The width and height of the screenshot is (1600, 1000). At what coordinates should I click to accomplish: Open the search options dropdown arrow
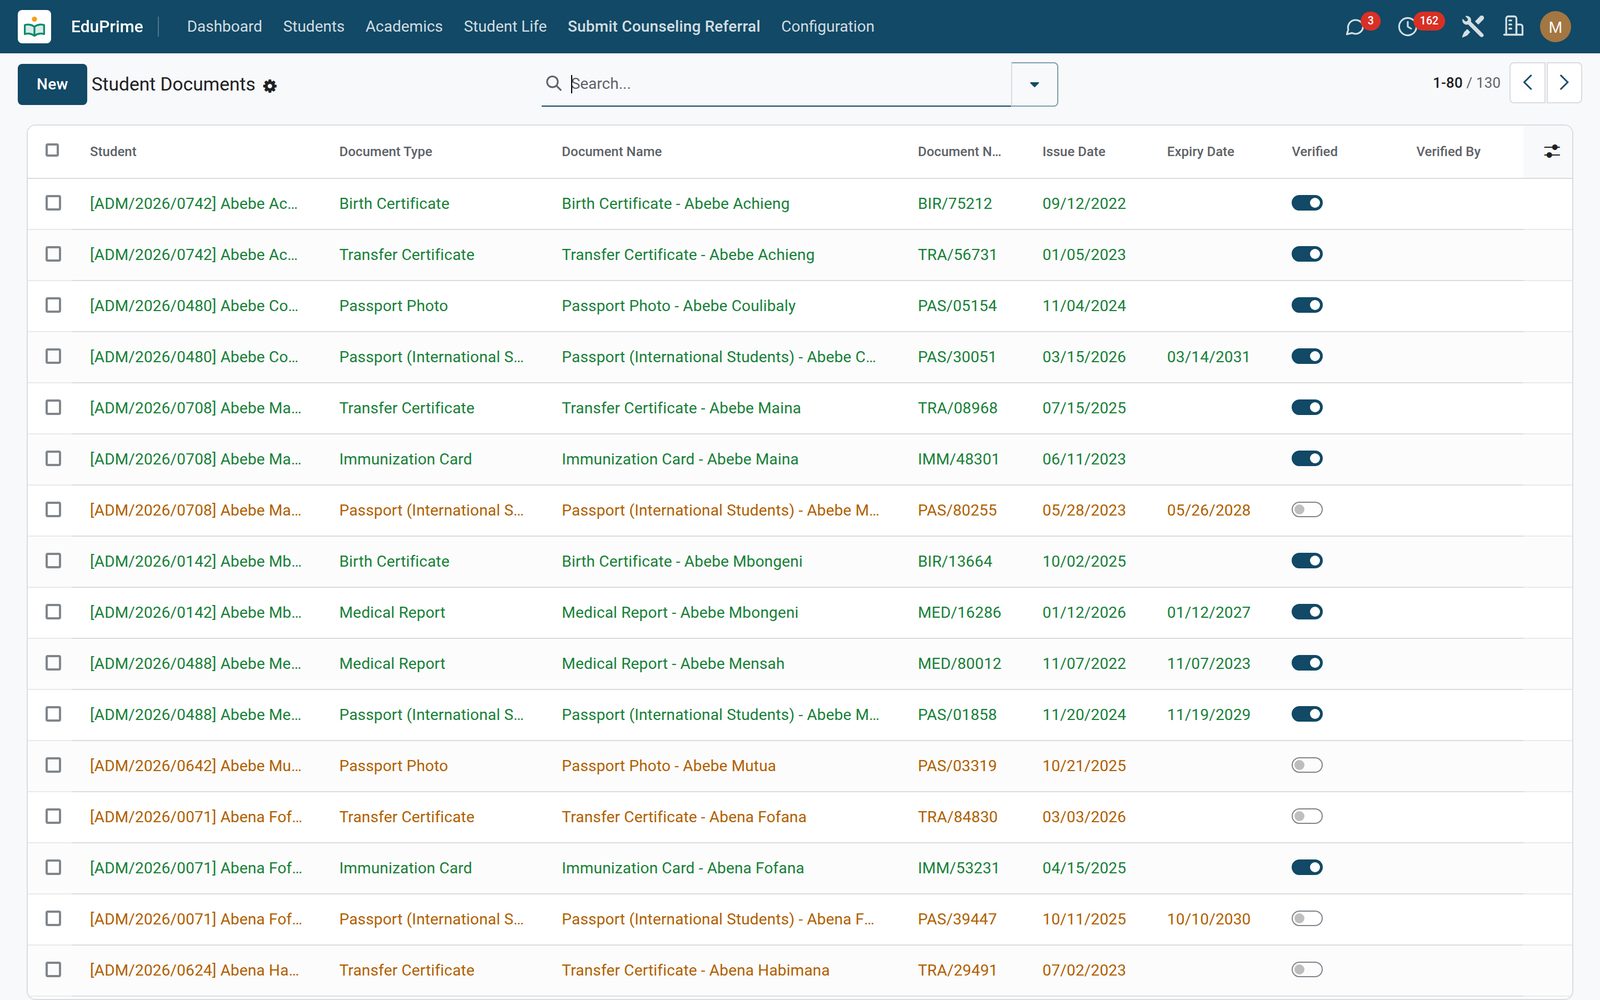(x=1034, y=84)
